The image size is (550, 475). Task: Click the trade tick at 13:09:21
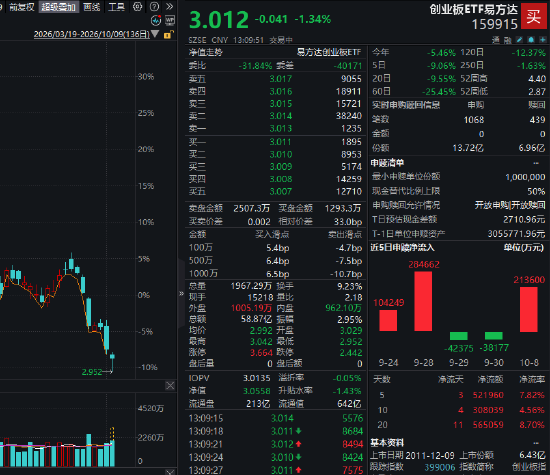click(276, 444)
